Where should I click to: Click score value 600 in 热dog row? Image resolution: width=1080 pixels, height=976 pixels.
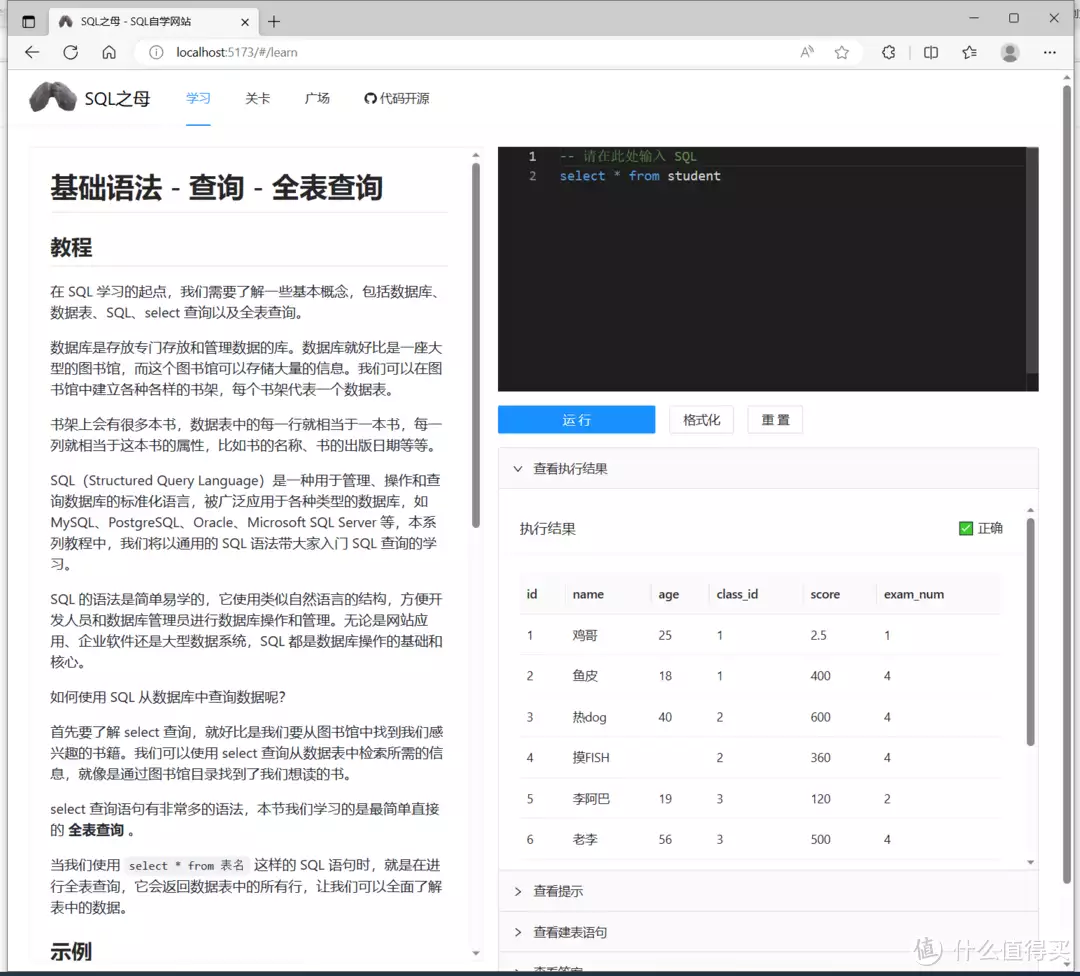820,717
